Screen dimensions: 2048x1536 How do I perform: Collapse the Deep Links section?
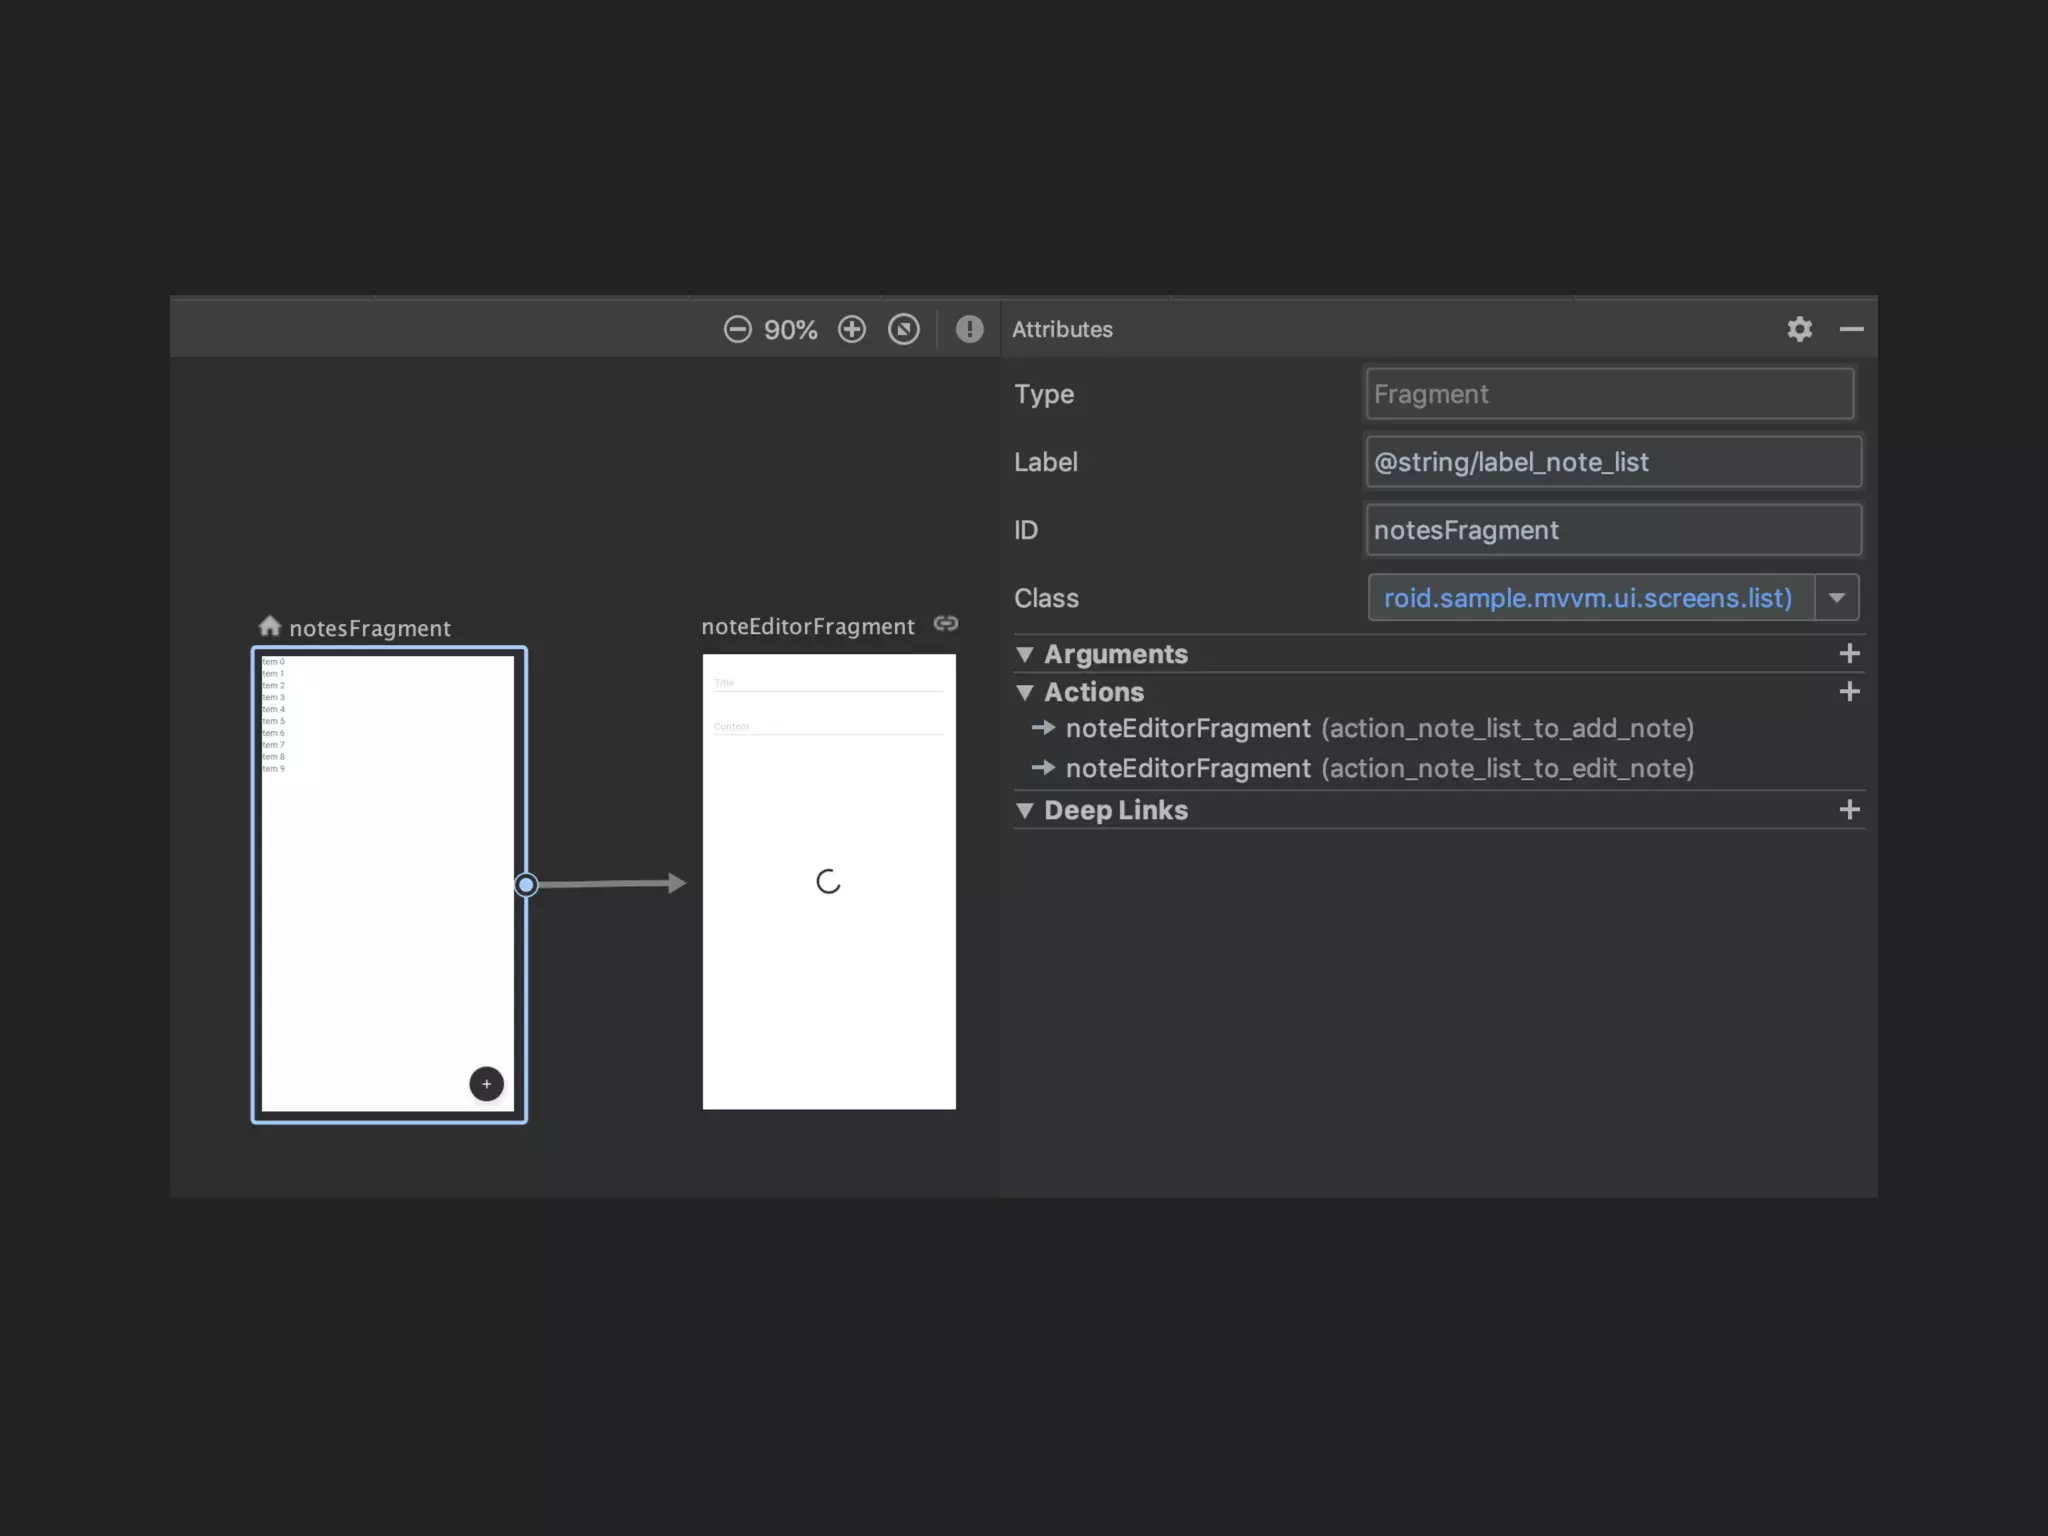[1025, 810]
